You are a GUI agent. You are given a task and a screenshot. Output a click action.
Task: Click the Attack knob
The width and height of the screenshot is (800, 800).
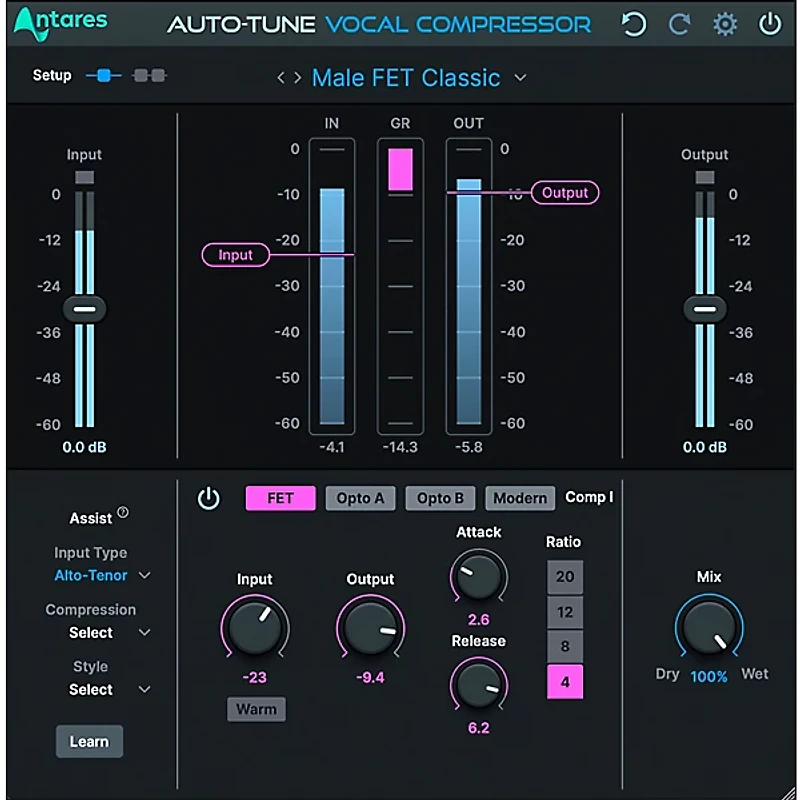tap(479, 577)
